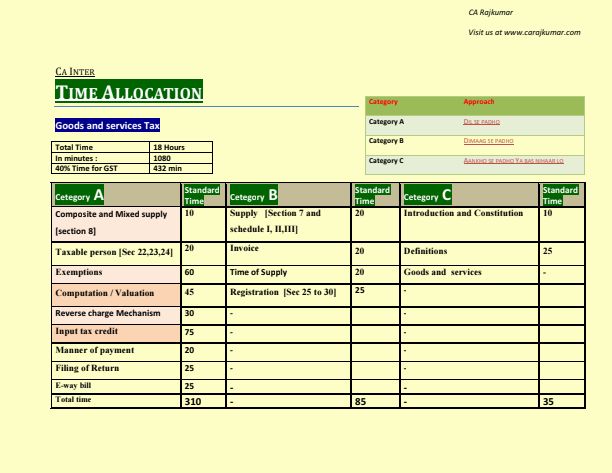Click the '45' time value for Computation / Valuation
Viewport: 612px width, 473px height.
tap(203, 295)
